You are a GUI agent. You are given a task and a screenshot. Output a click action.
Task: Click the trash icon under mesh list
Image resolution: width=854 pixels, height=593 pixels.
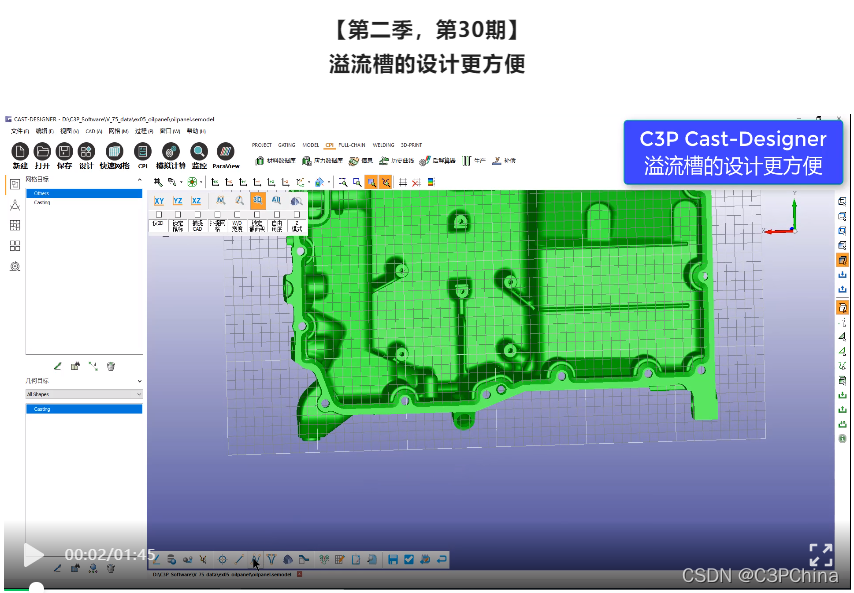(x=111, y=366)
